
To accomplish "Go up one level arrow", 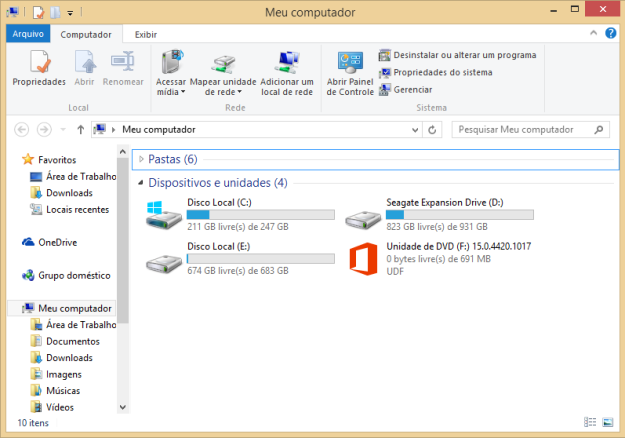I will tap(81, 130).
